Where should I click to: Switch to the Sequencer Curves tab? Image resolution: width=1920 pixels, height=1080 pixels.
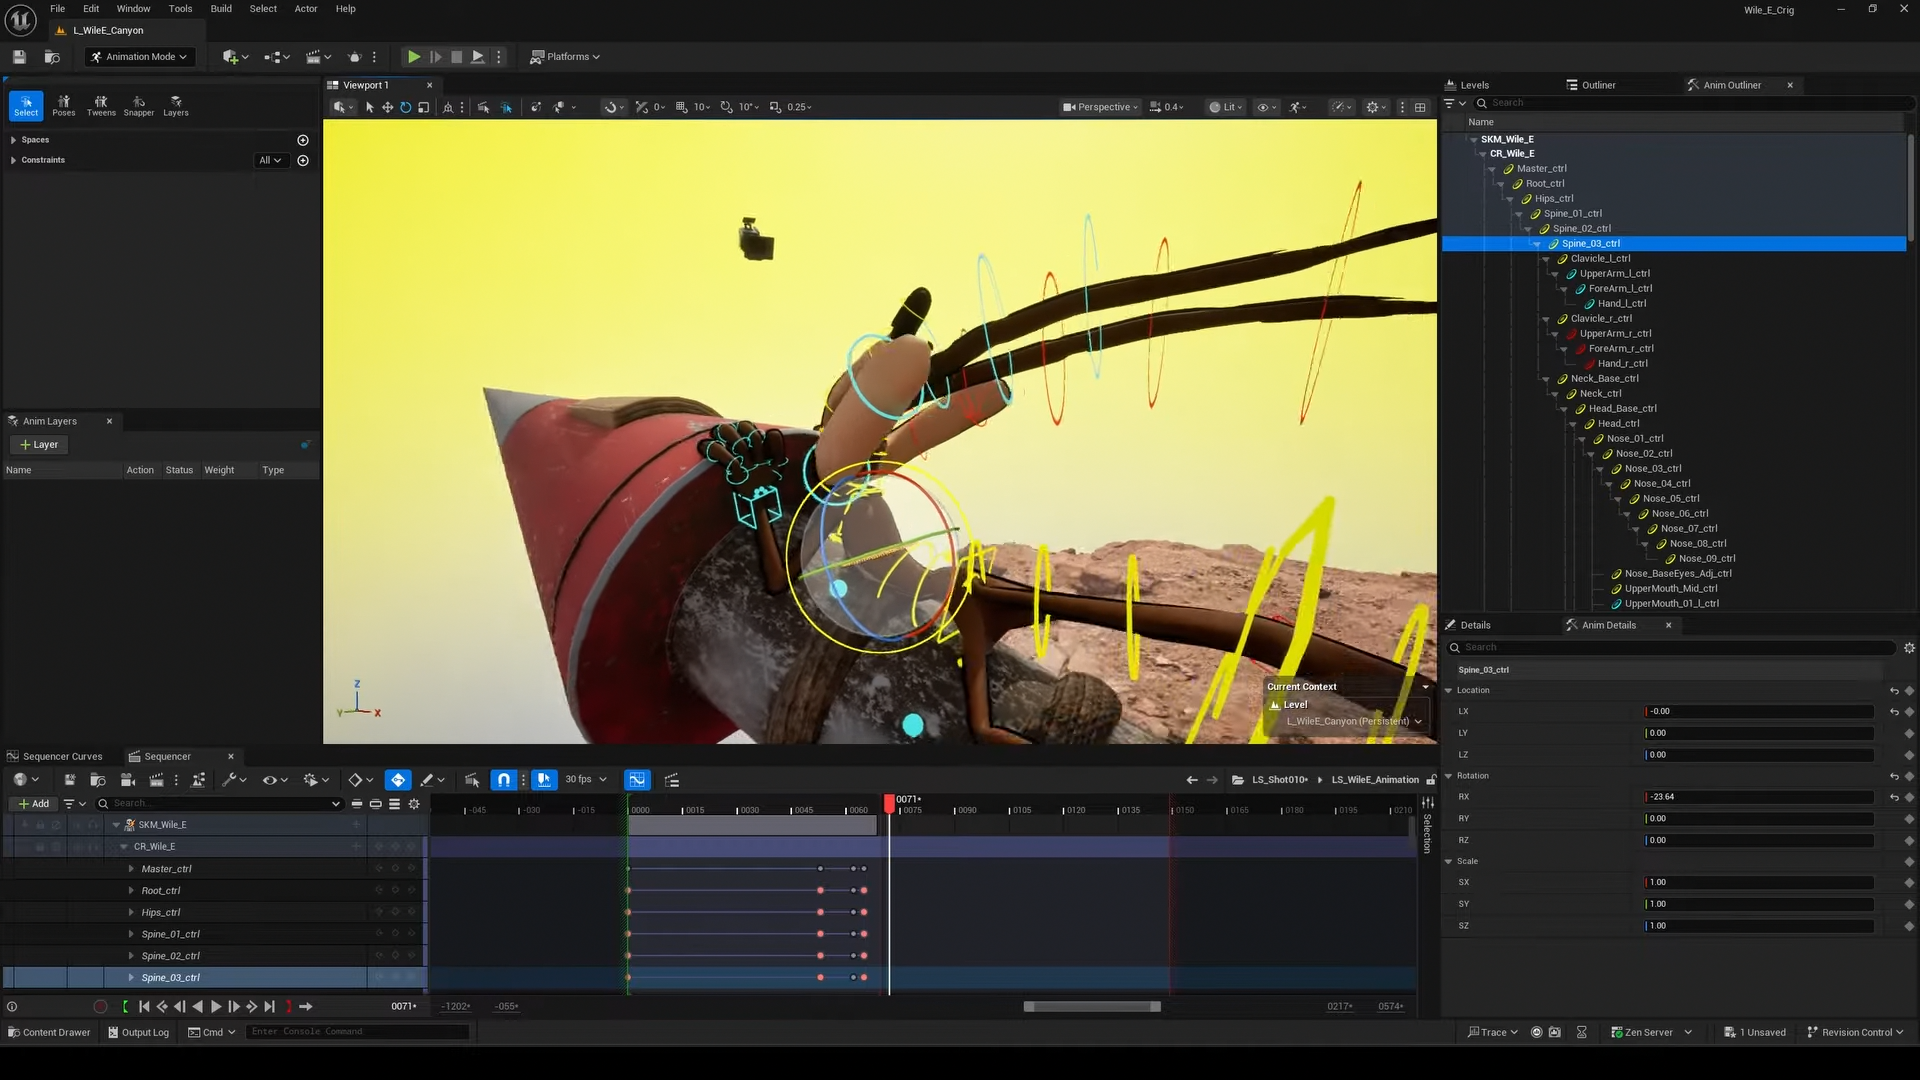click(x=55, y=757)
